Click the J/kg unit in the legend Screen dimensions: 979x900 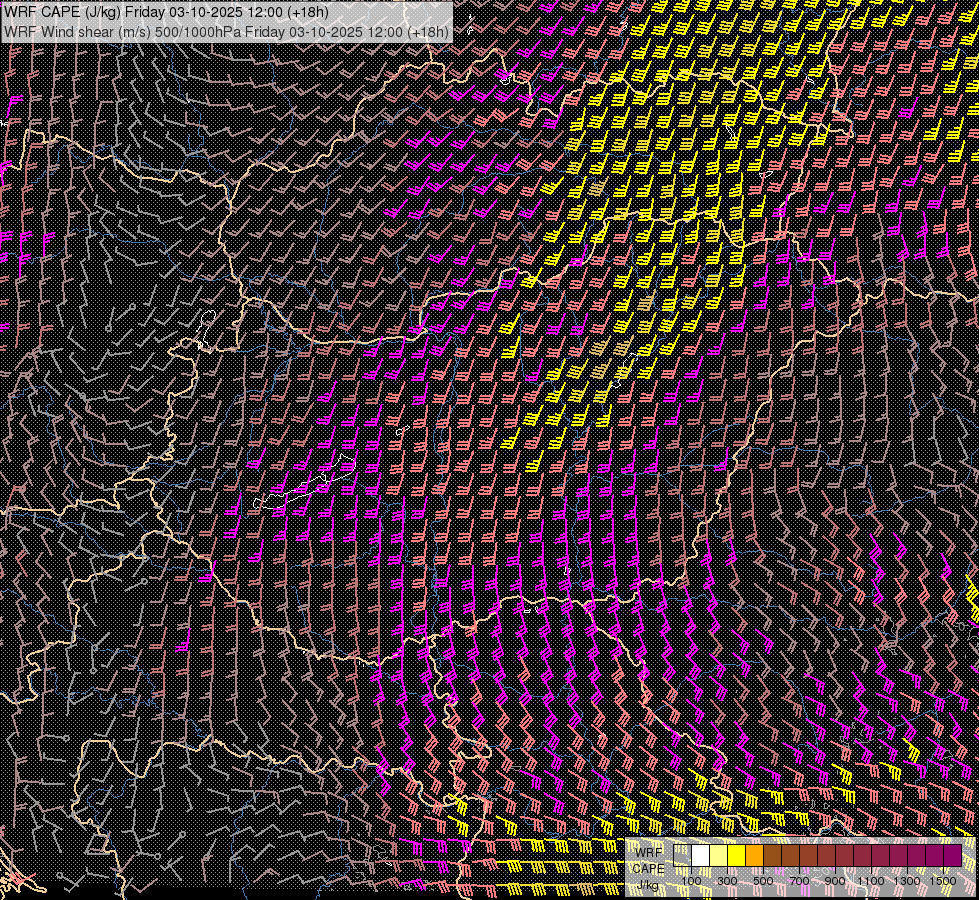tap(649, 885)
